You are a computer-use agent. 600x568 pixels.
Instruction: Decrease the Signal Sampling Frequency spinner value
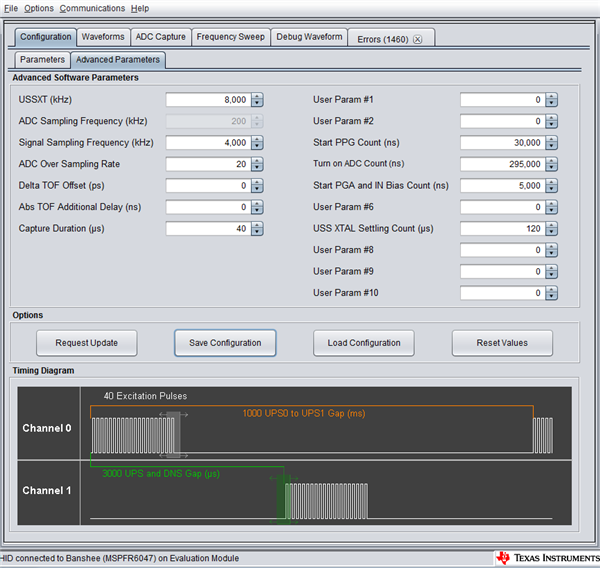tap(257, 146)
